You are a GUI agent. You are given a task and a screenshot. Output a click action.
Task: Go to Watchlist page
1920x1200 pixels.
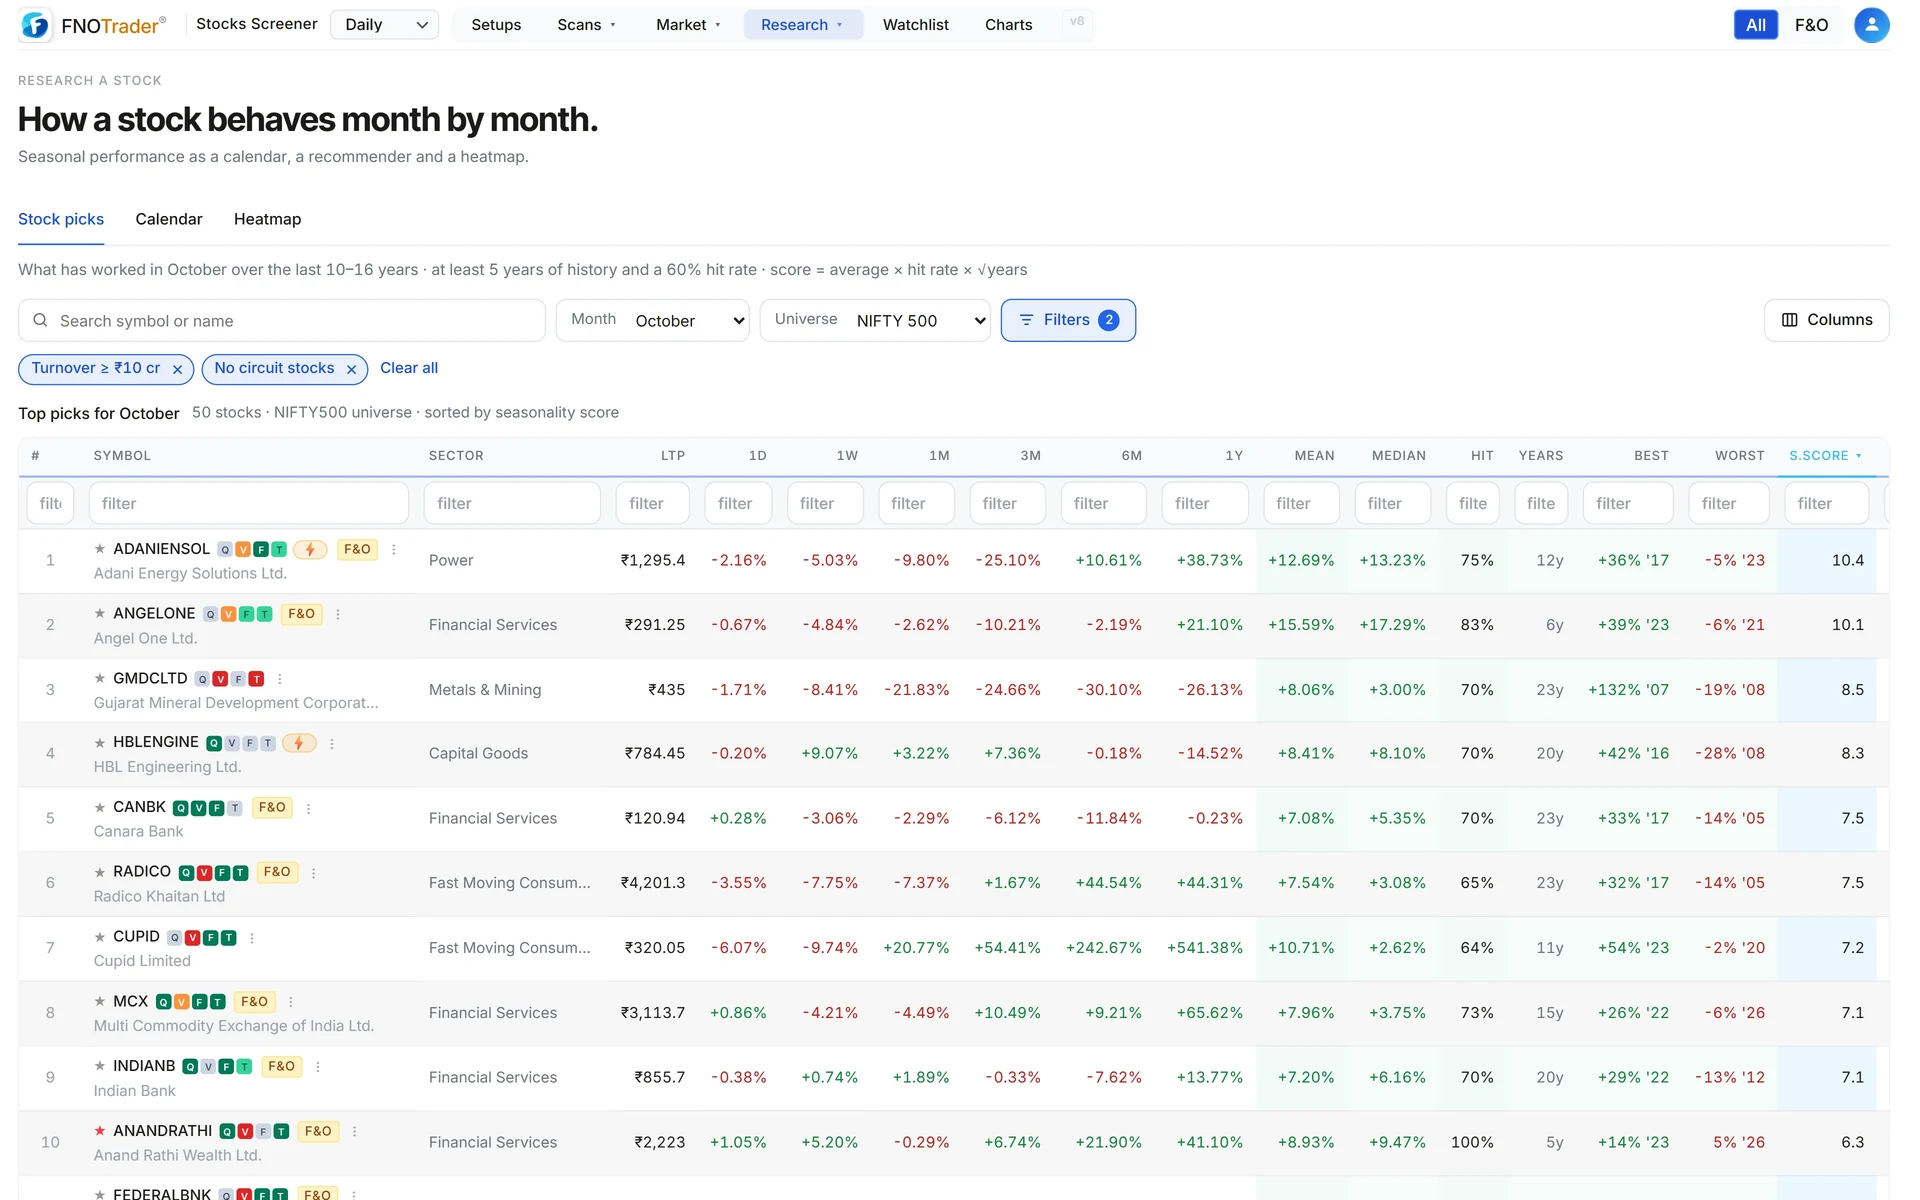915,25
